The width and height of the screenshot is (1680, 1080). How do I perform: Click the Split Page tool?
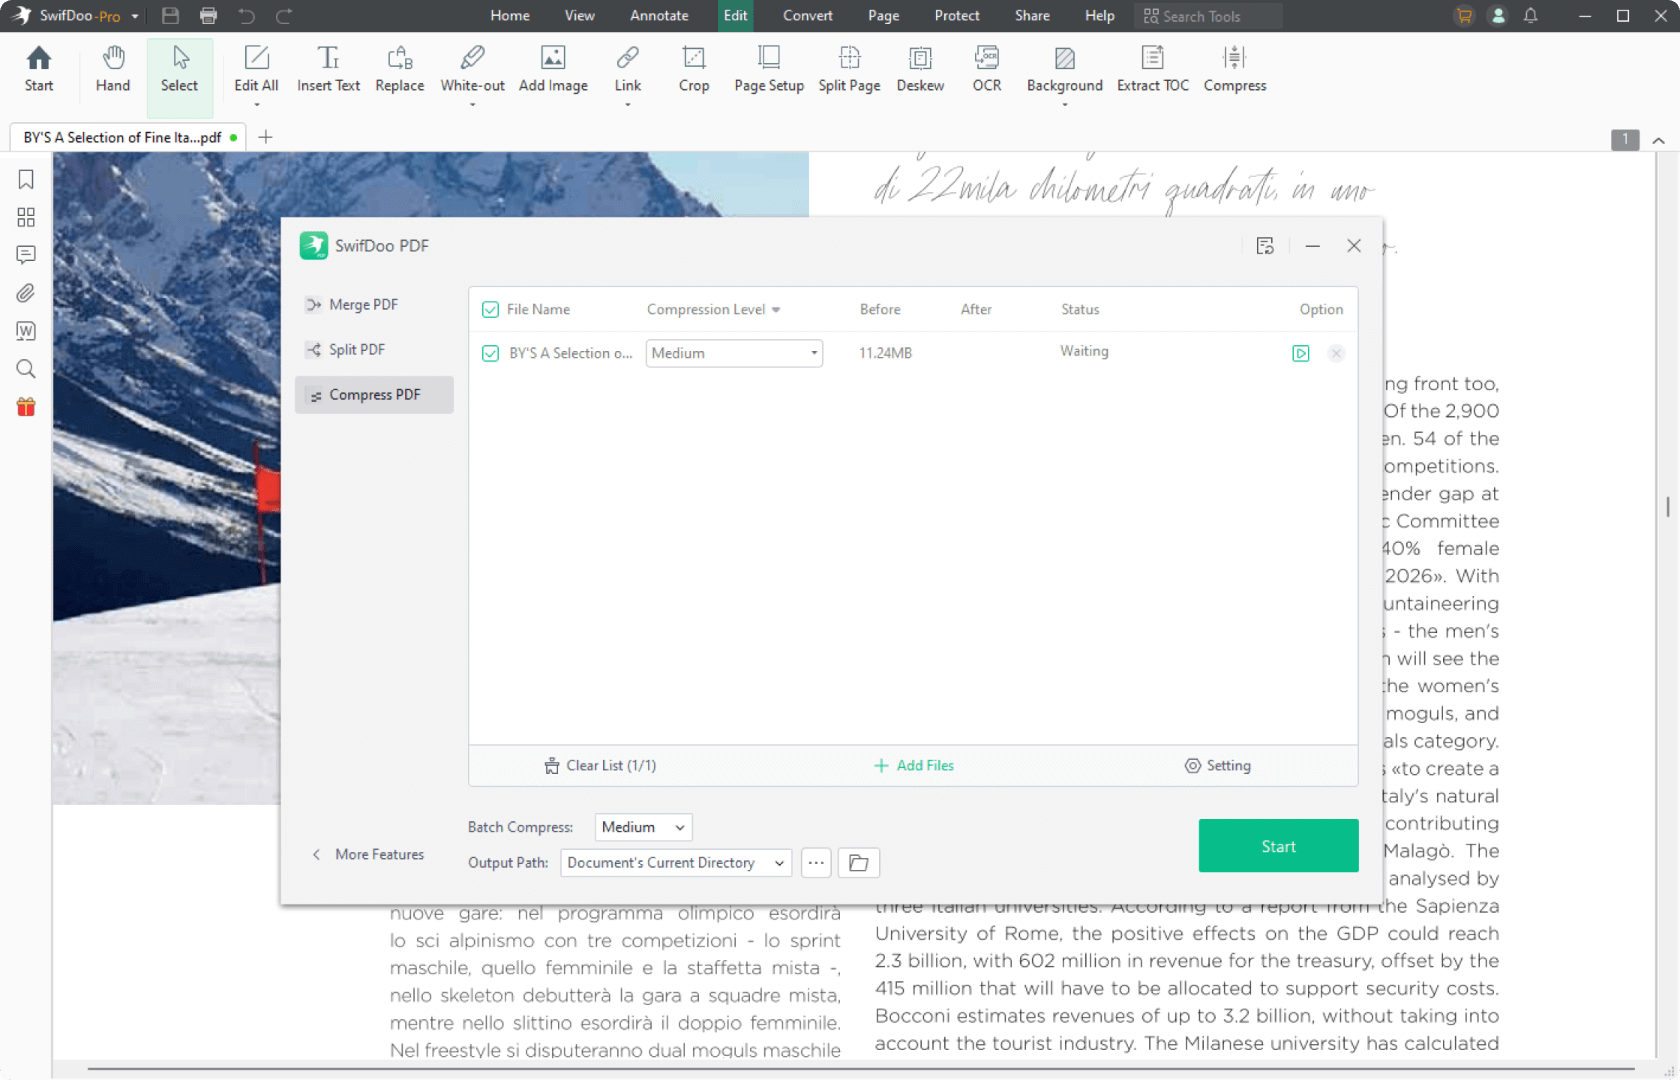point(849,70)
